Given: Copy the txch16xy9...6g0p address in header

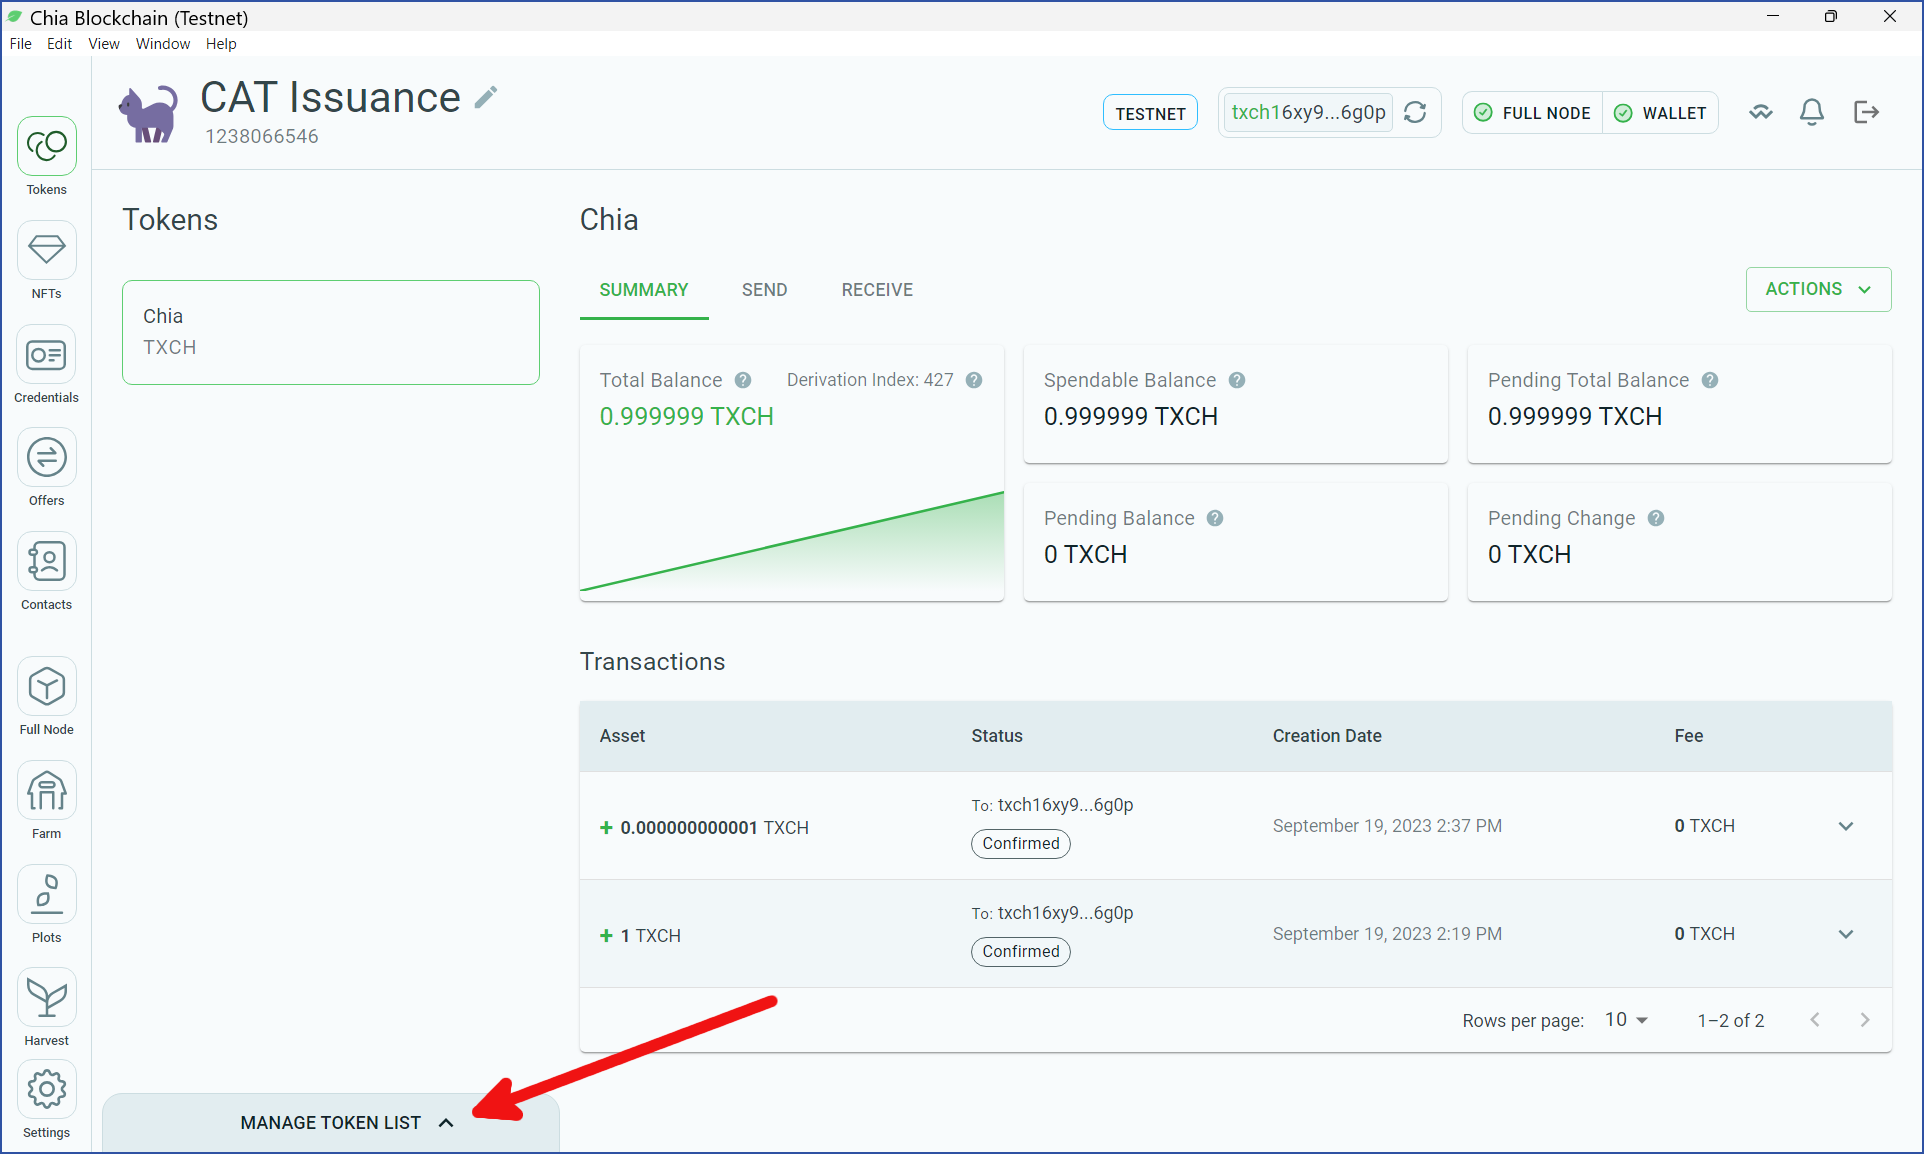Looking at the screenshot, I should tap(1308, 112).
